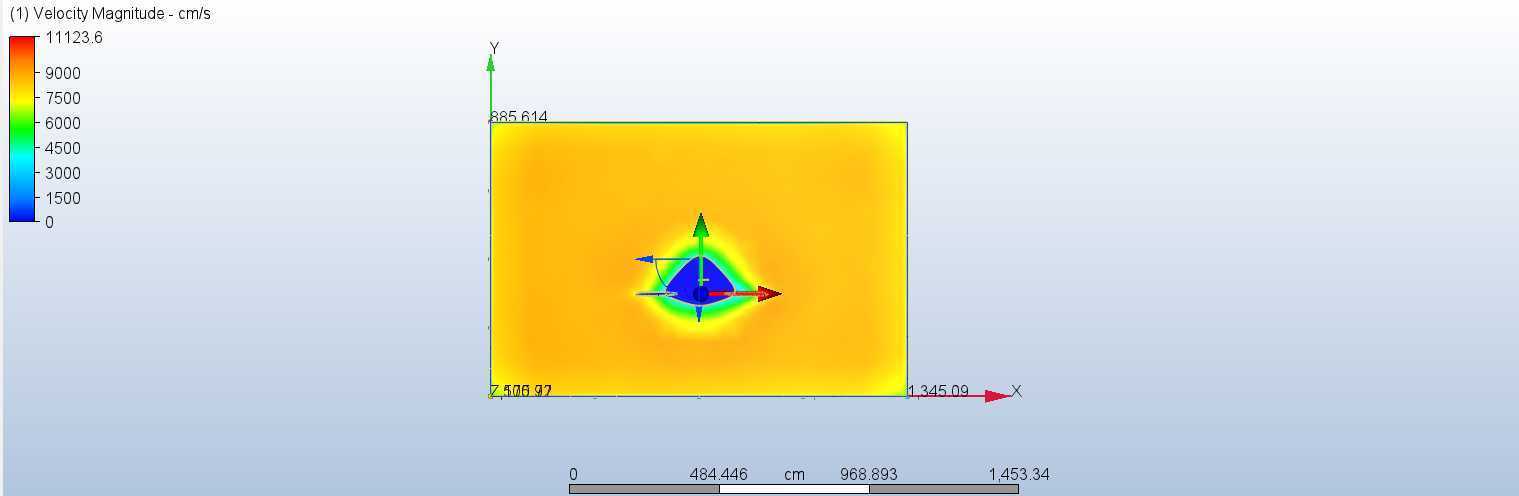This screenshot has height=496, width=1519.
Task: Click the scale bar value 484.446
Action: pos(719,474)
